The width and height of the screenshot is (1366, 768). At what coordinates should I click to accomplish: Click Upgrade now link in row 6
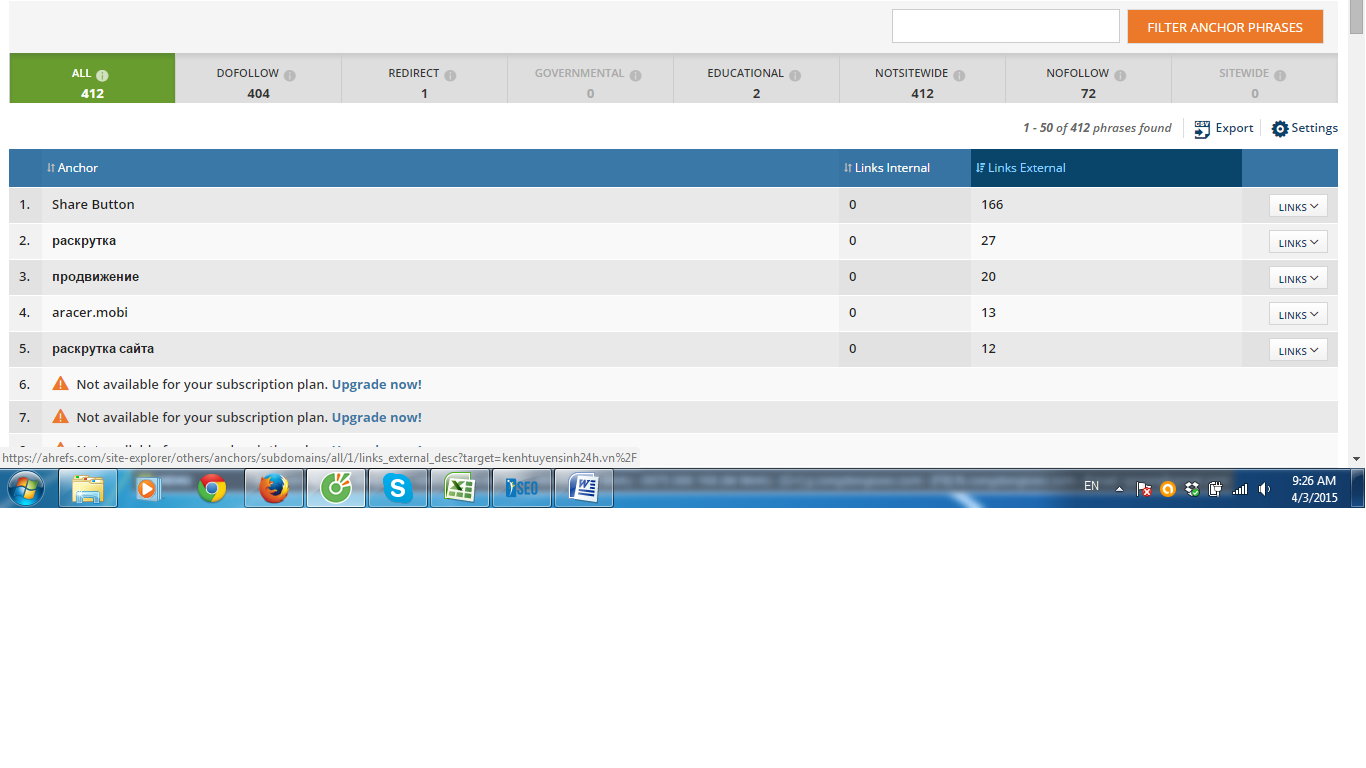[377, 384]
